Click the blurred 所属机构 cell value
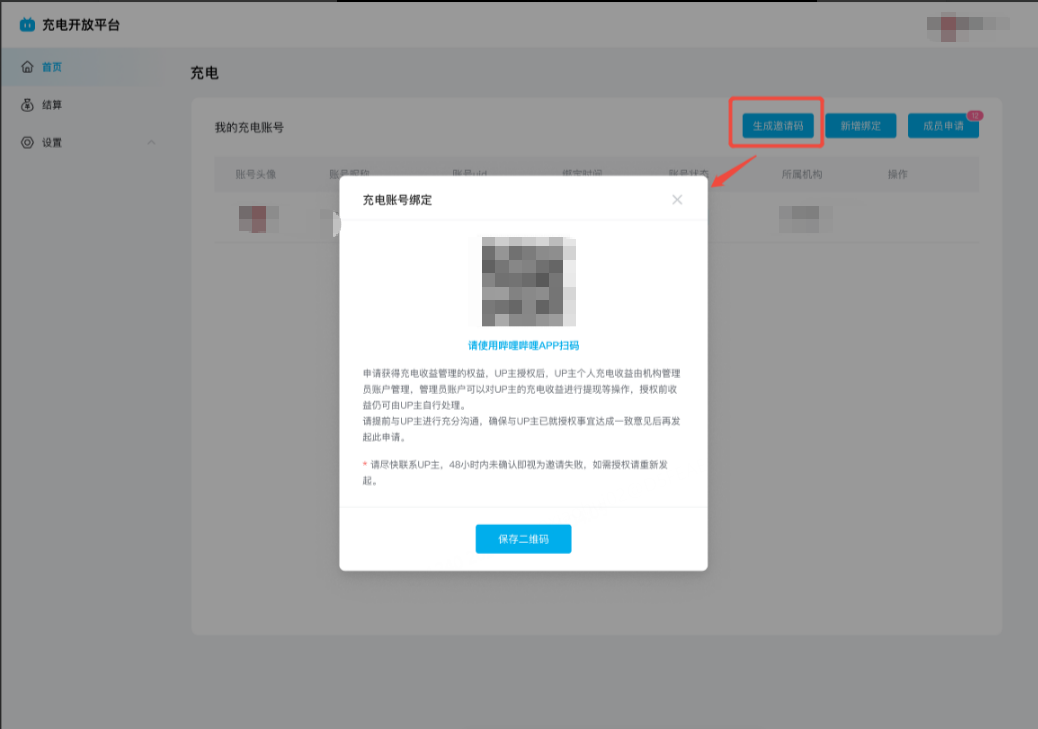The image size is (1038, 729). click(x=804, y=219)
